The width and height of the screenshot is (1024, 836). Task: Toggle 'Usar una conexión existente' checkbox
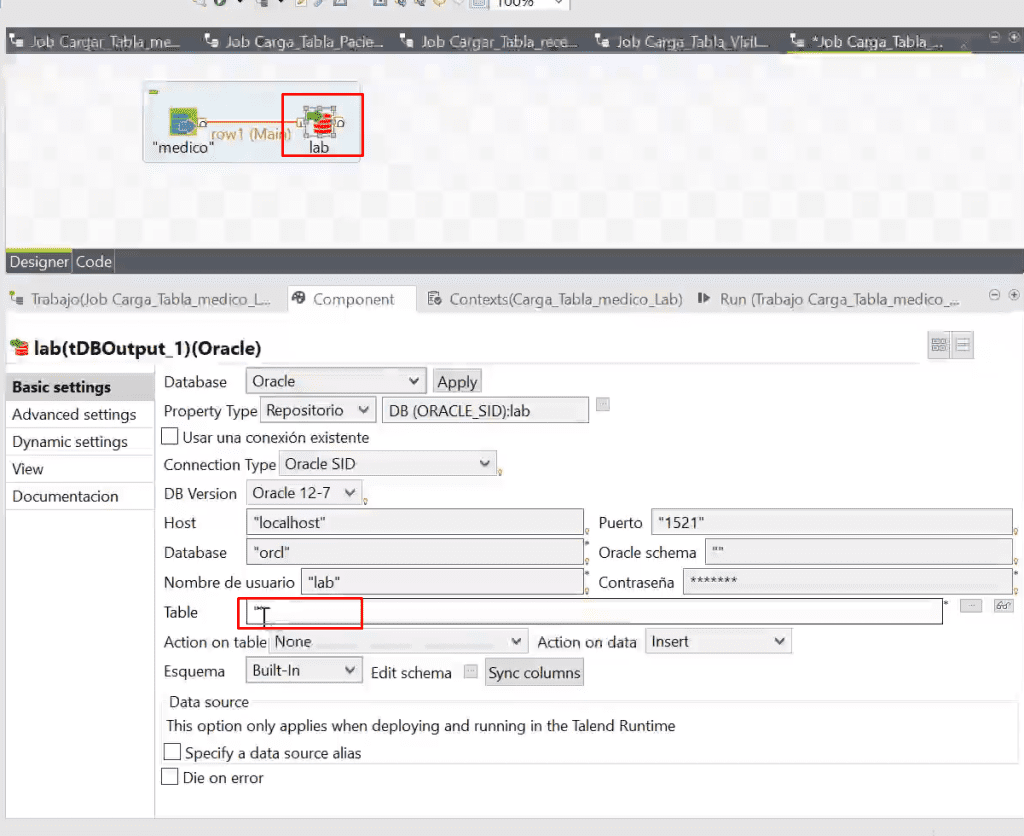(x=170, y=436)
